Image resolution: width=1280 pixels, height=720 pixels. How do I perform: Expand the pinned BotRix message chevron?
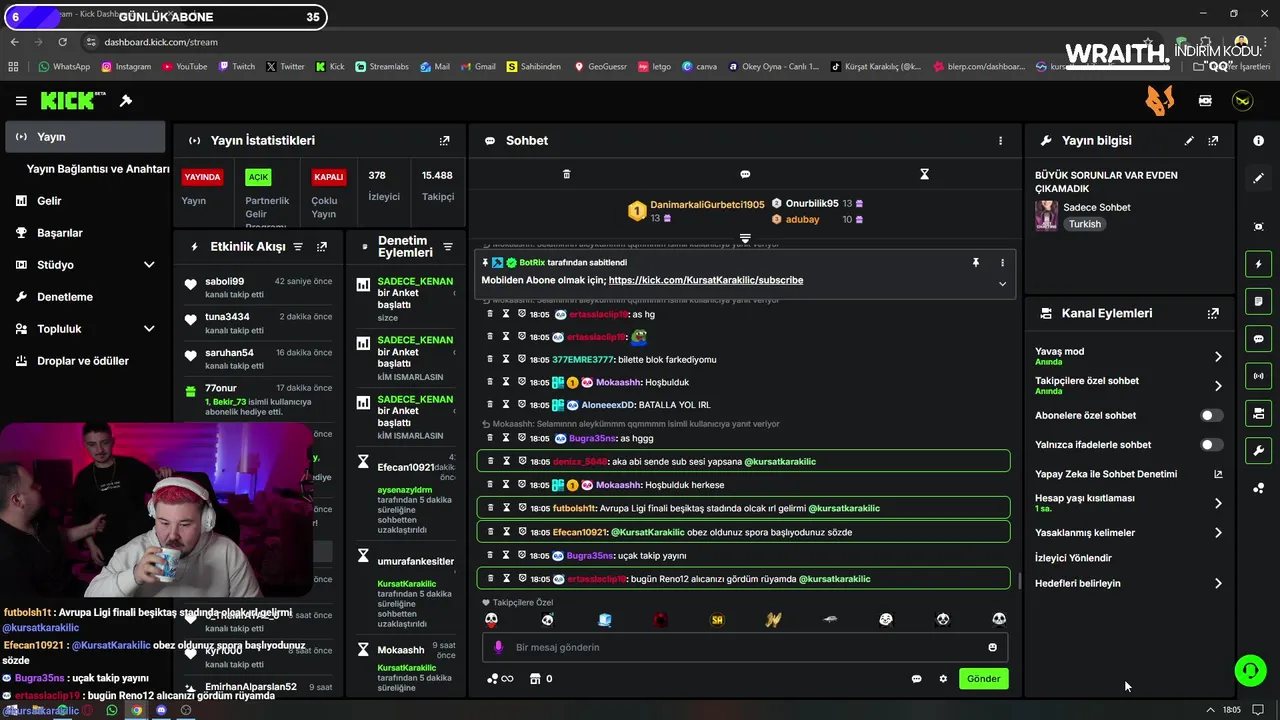click(x=1002, y=283)
